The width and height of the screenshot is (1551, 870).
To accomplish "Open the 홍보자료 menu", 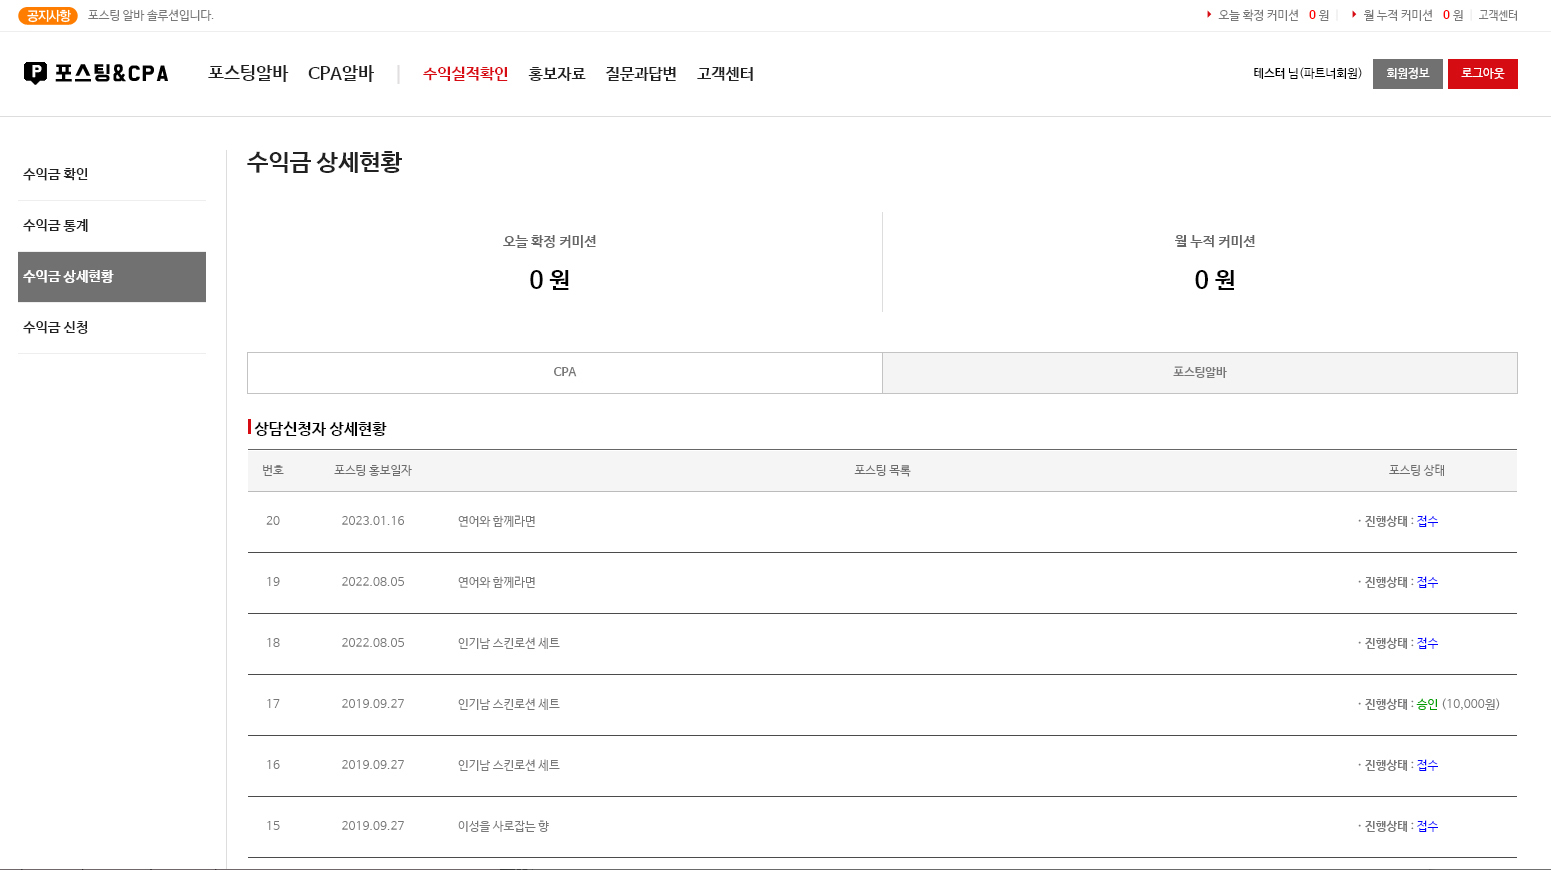I will 556,74.
